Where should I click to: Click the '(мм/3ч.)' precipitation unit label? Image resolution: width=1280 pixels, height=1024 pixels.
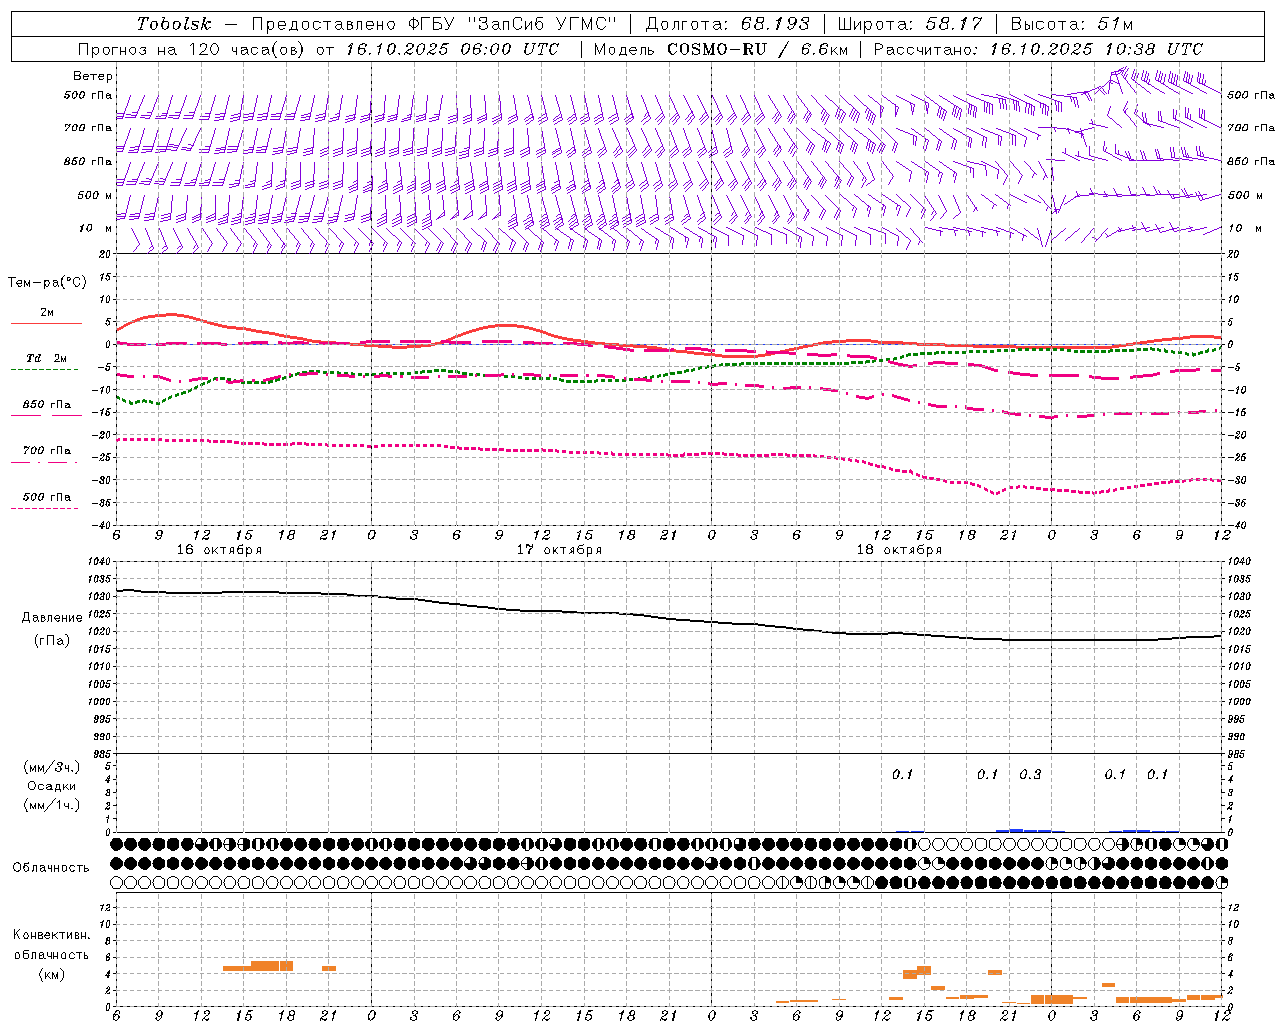51,767
